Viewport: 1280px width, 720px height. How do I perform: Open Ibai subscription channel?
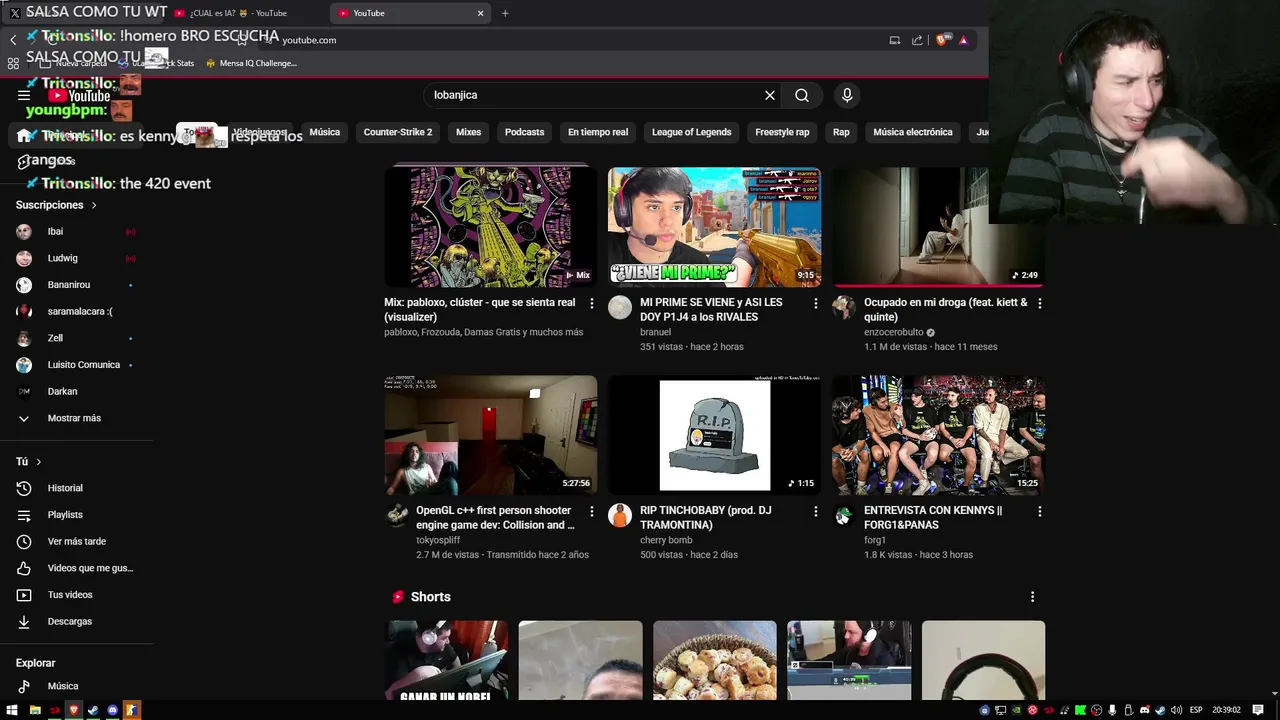78,232
